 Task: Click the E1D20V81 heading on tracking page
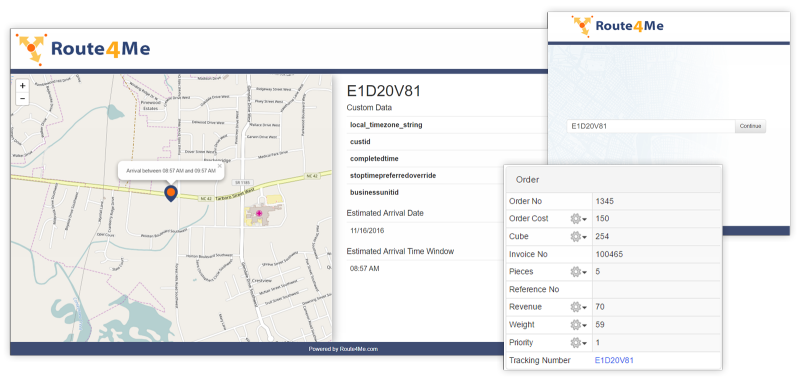(383, 91)
